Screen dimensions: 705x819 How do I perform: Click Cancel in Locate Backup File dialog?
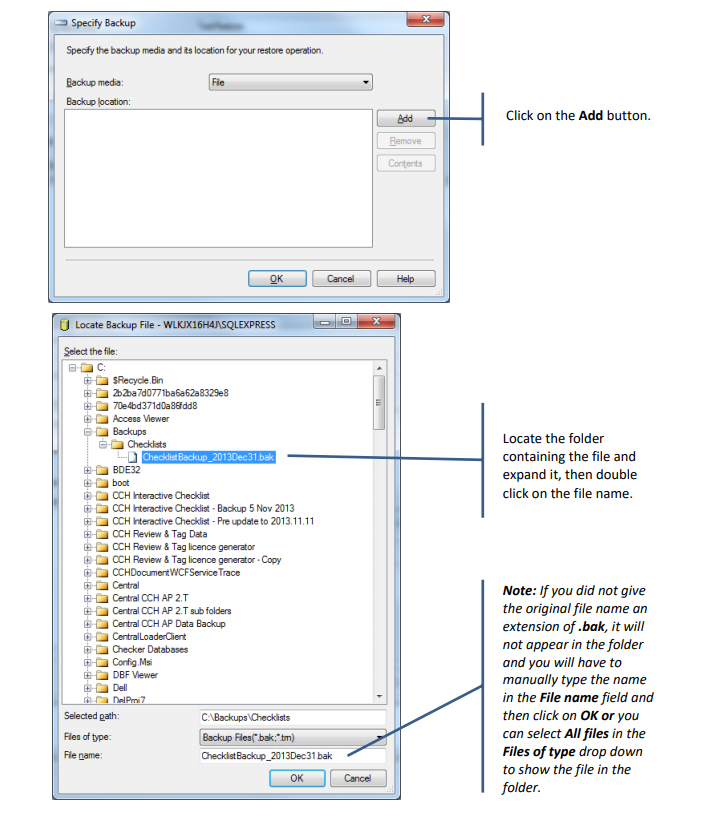[358, 778]
